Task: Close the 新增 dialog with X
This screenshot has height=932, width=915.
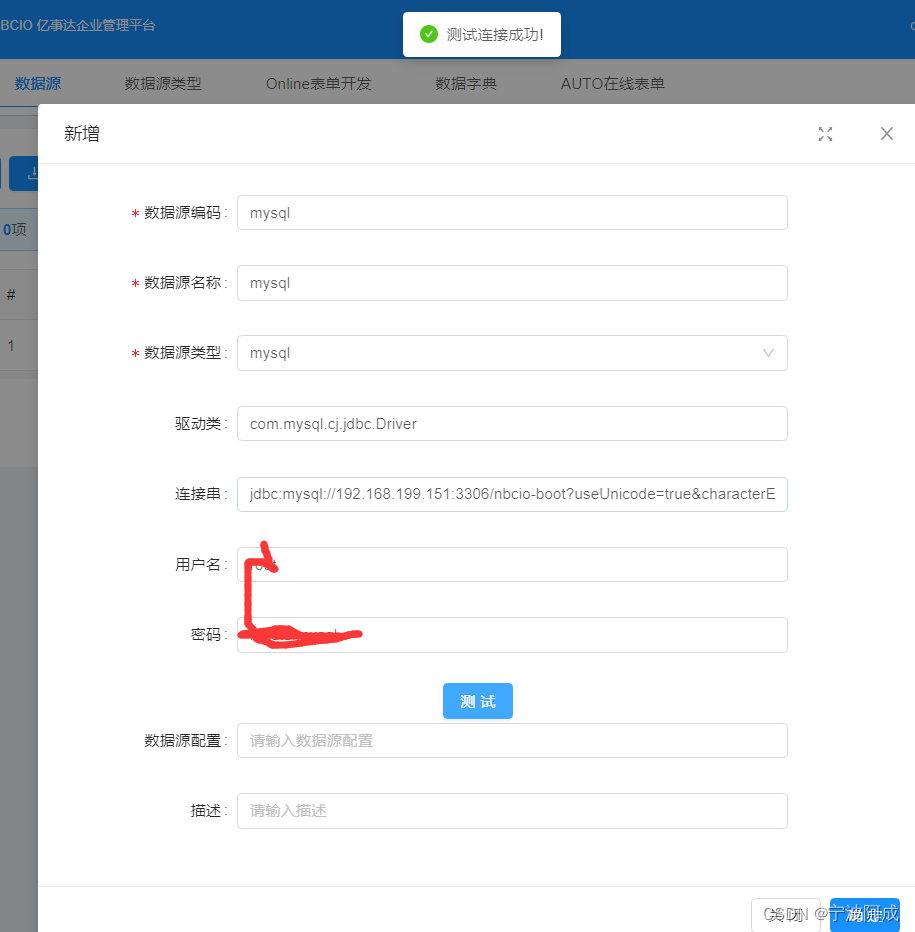Action: (886, 134)
